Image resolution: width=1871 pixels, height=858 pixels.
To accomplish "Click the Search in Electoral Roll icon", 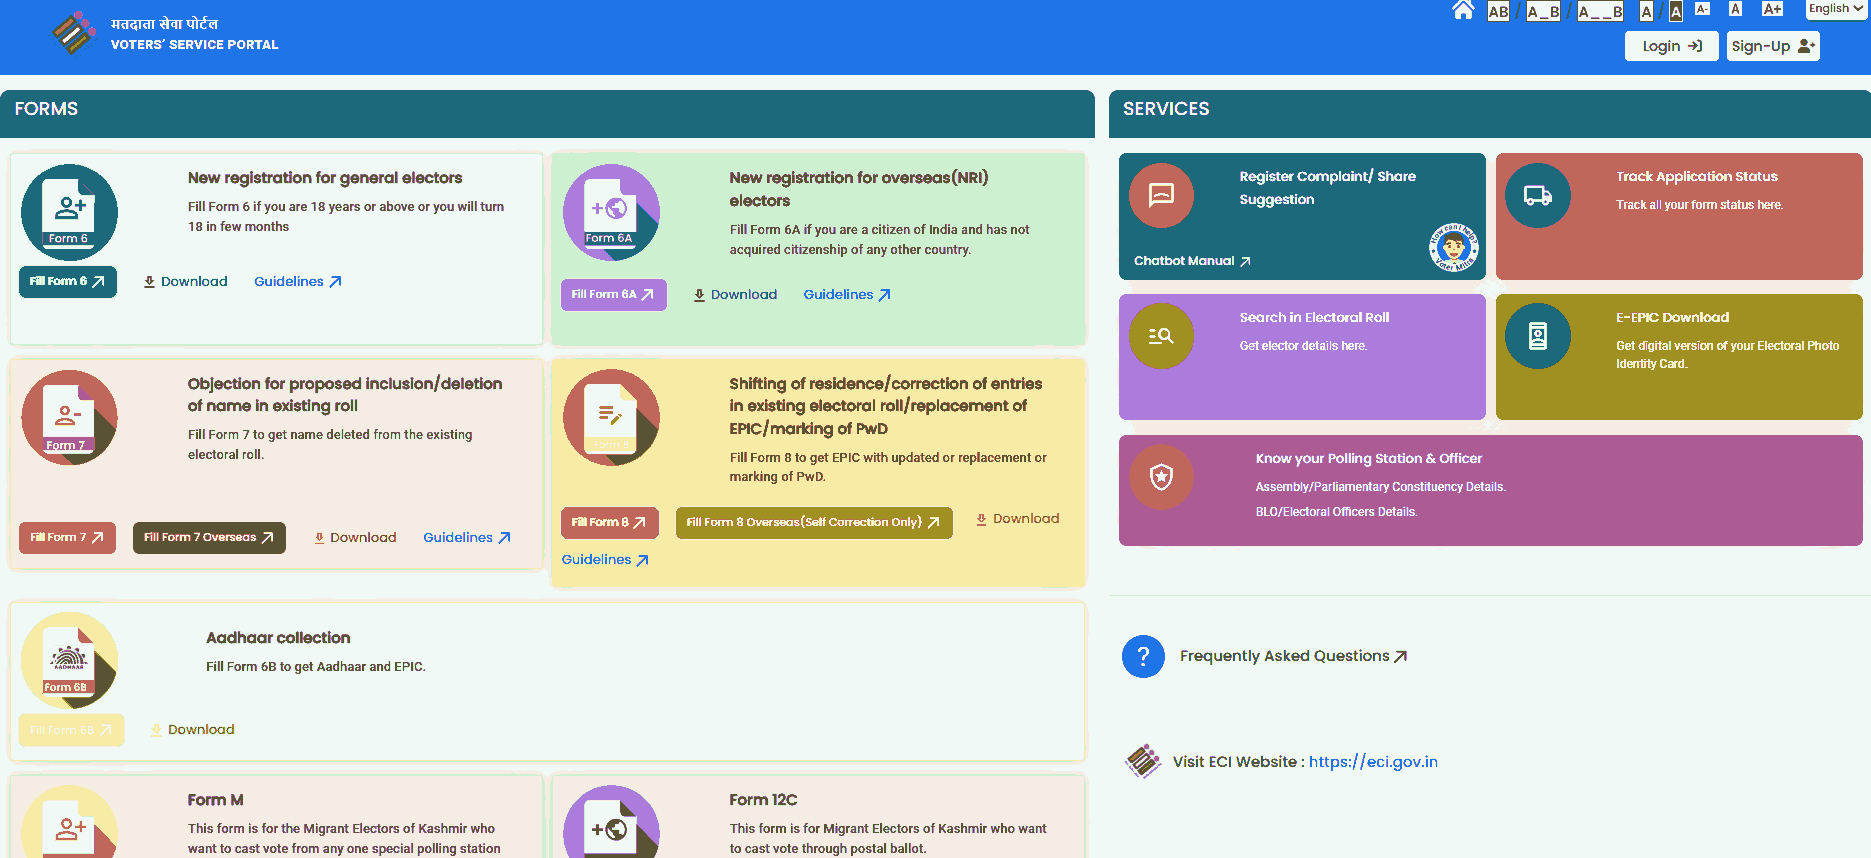I will click(1161, 336).
